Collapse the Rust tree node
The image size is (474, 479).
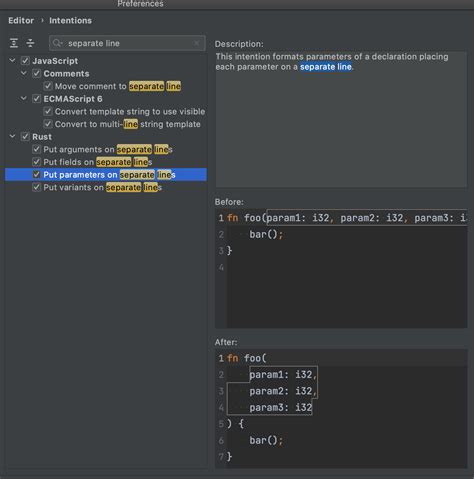click(12, 136)
